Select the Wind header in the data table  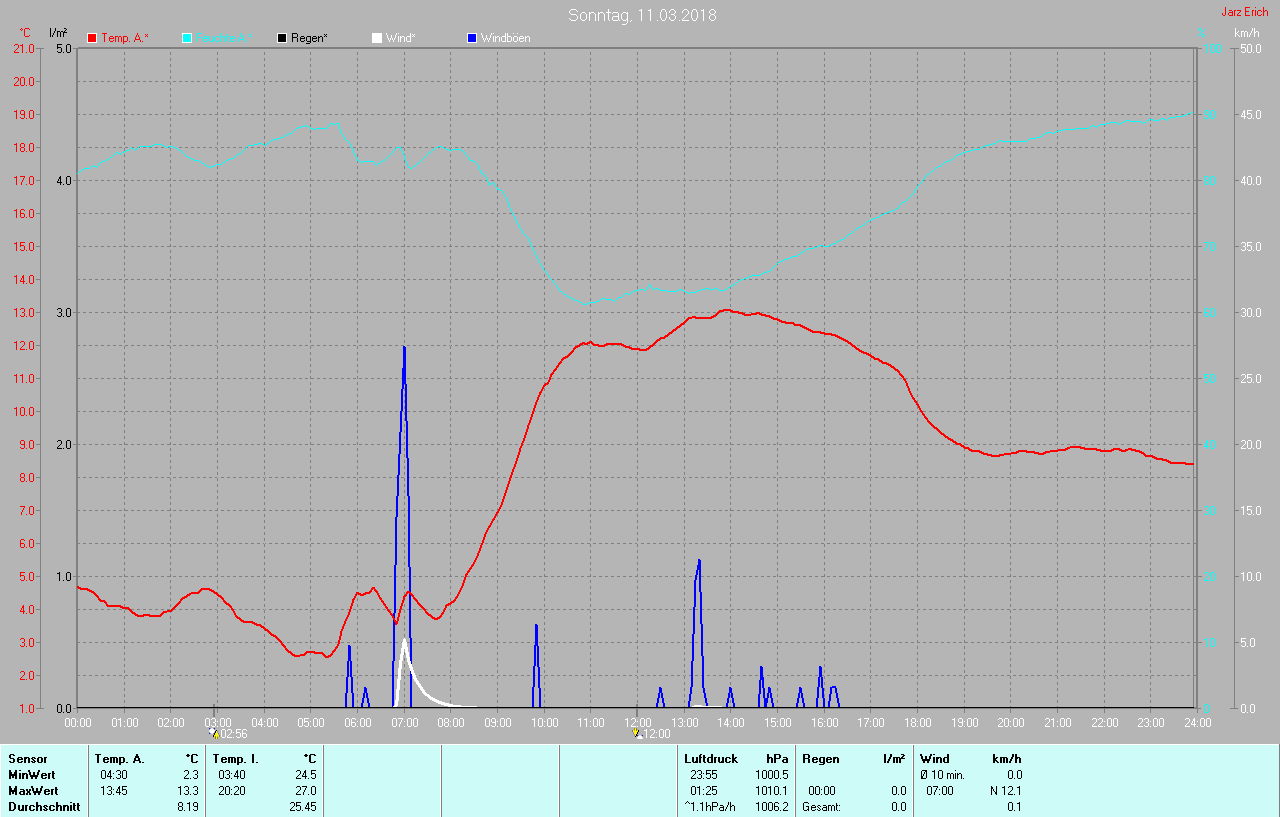(x=935, y=759)
